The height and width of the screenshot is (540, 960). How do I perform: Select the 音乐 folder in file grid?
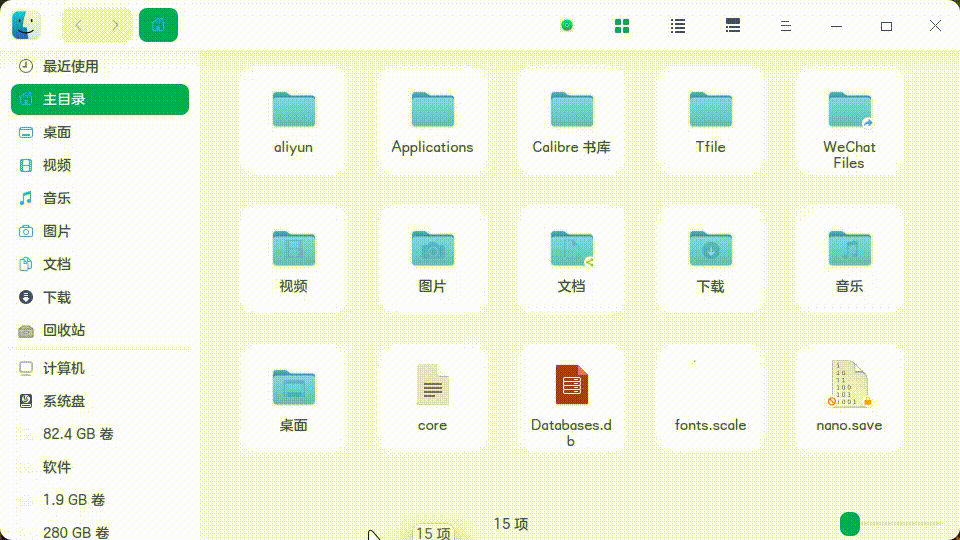click(849, 261)
